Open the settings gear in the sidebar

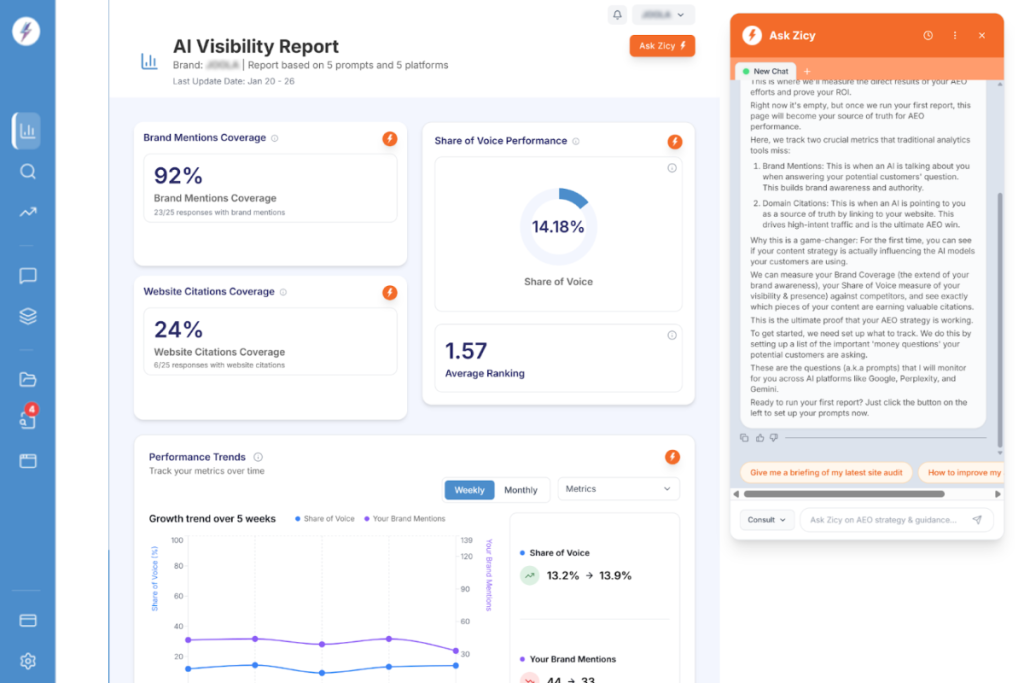click(x=27, y=661)
